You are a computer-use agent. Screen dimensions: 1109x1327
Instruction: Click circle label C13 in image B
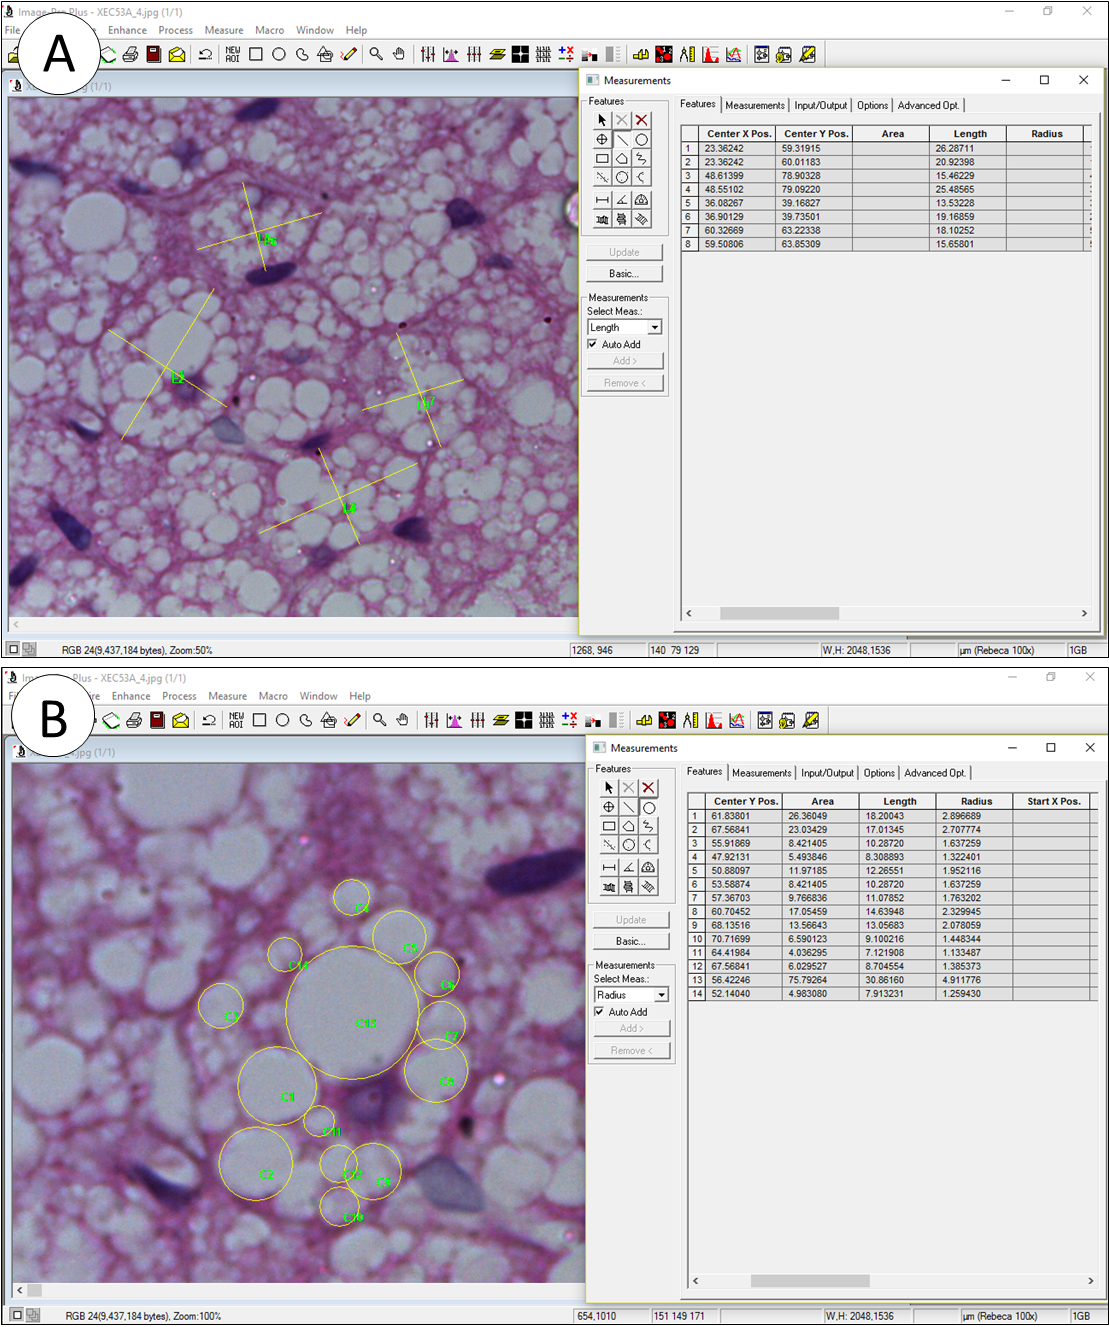point(366,1023)
